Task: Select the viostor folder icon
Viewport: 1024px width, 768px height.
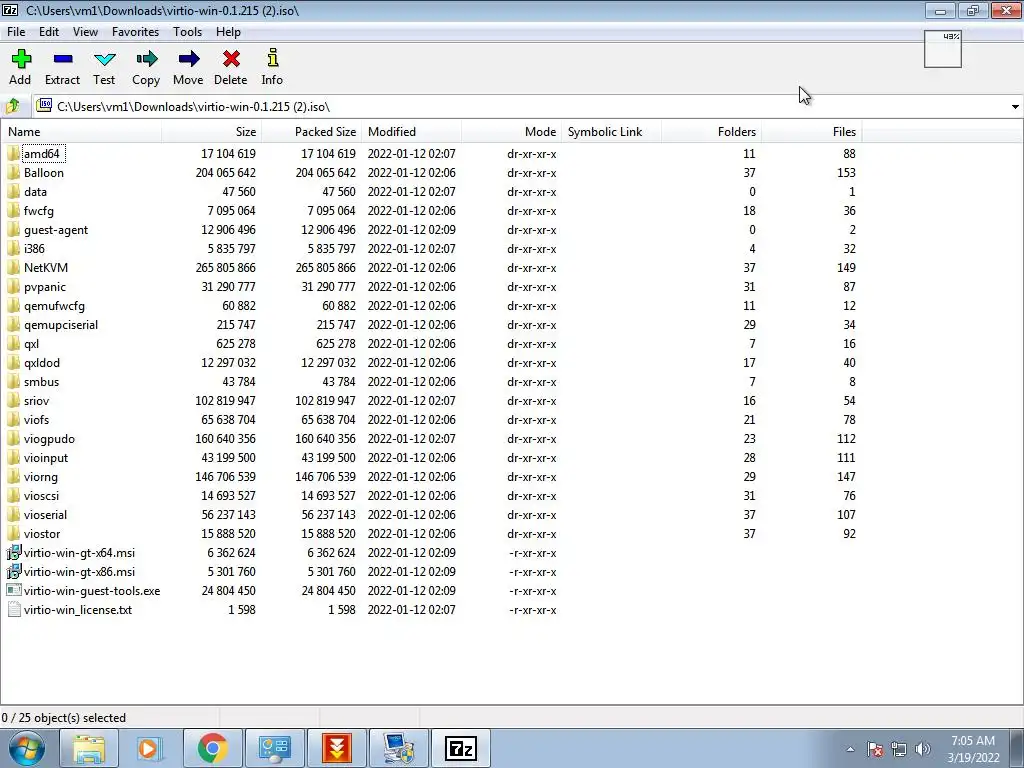Action: tap(13, 534)
